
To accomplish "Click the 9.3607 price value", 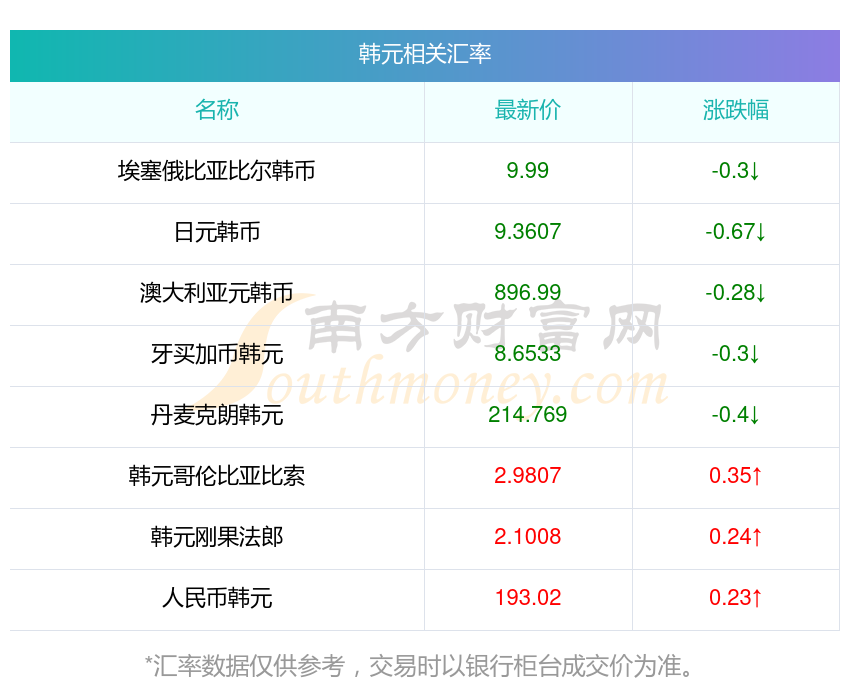I will point(527,232).
